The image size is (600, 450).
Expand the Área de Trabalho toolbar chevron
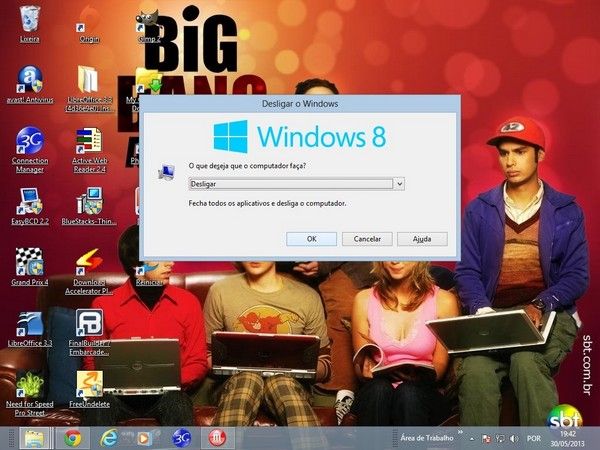[460, 432]
